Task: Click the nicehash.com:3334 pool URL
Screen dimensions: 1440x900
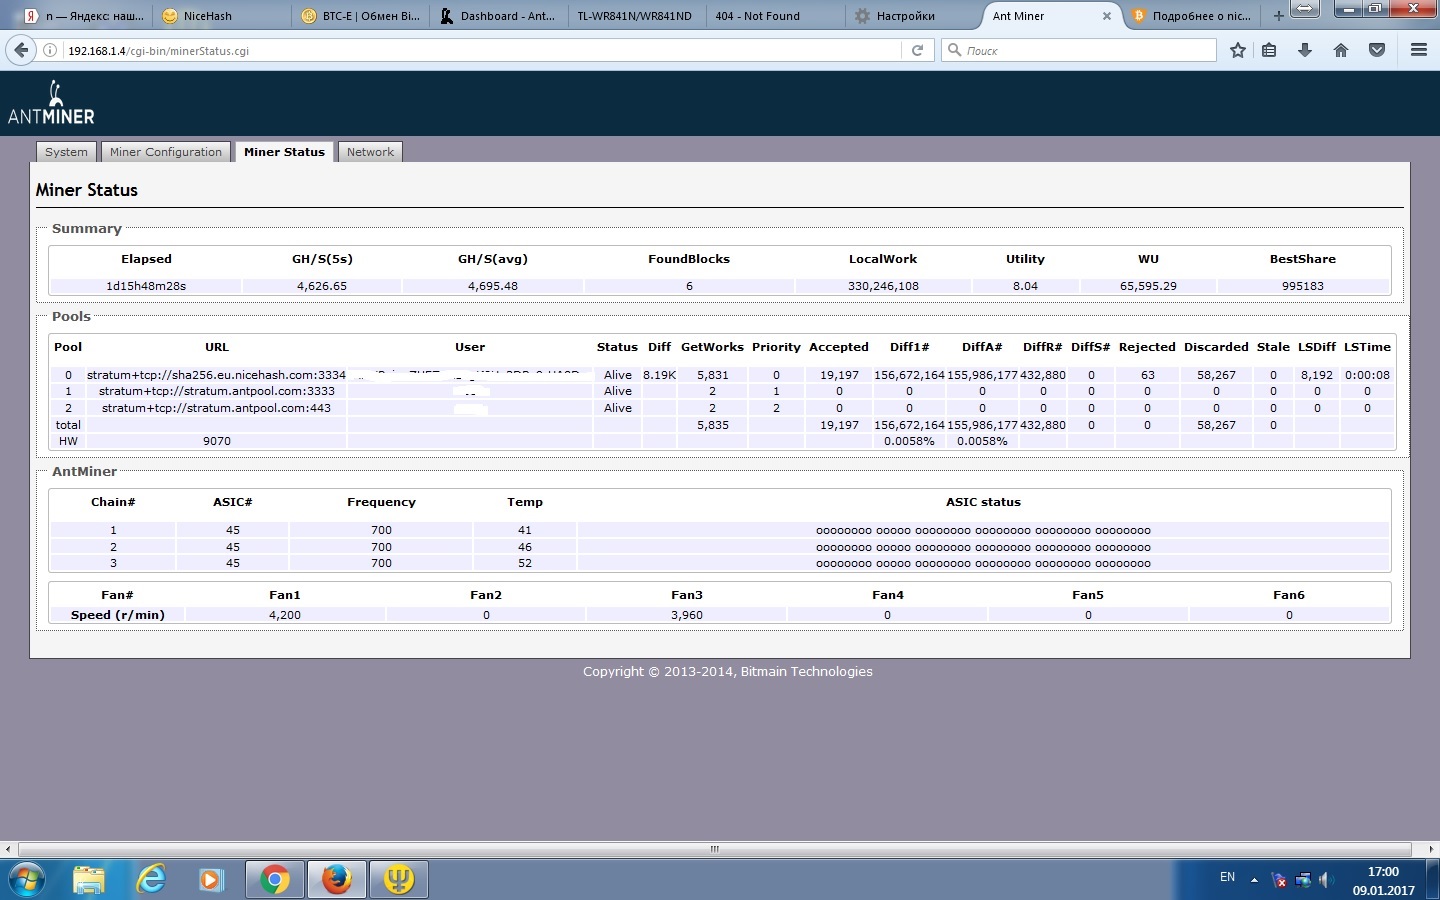Action: [216, 375]
